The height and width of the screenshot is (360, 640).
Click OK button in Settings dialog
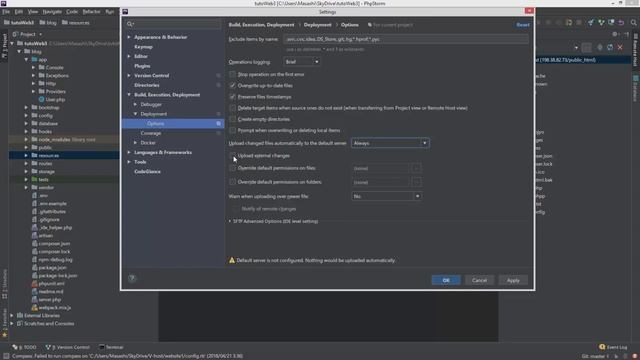[x=446, y=280]
